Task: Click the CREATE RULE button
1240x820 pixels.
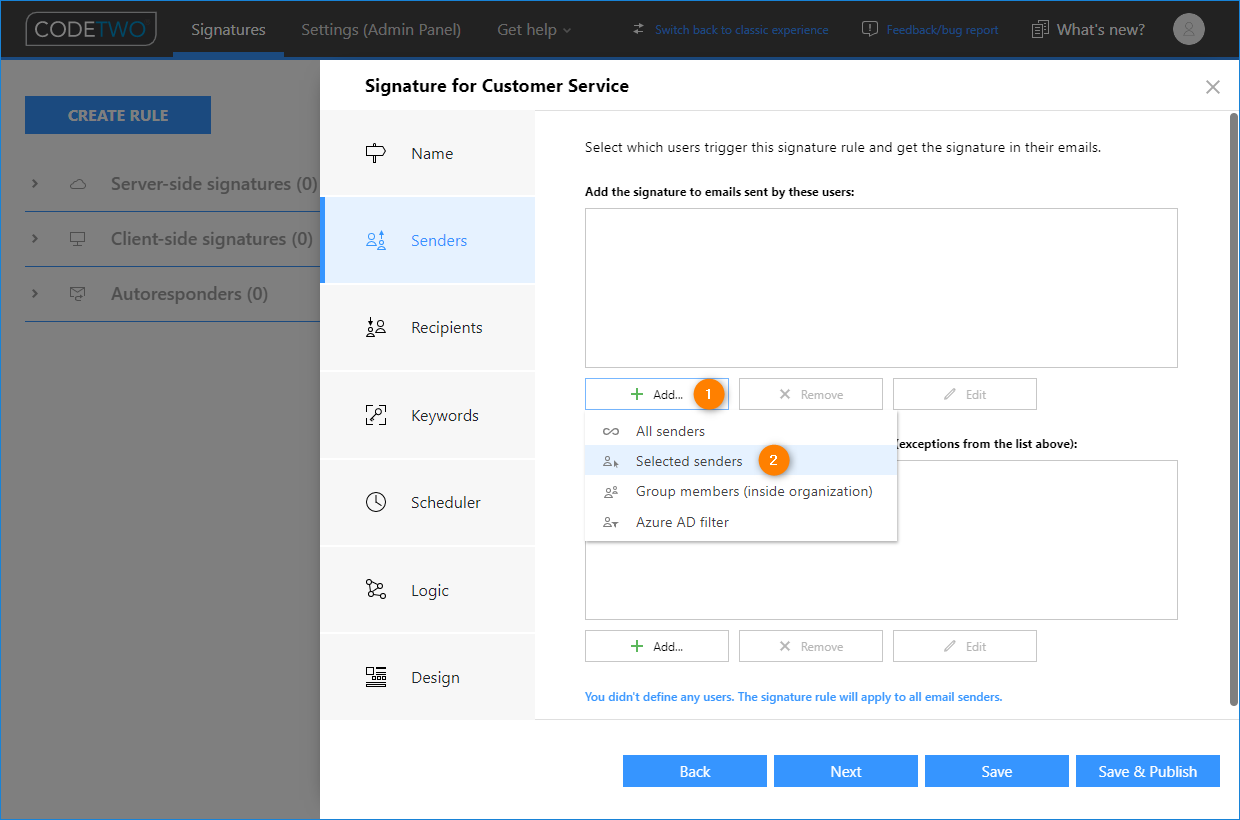Action: [x=118, y=115]
